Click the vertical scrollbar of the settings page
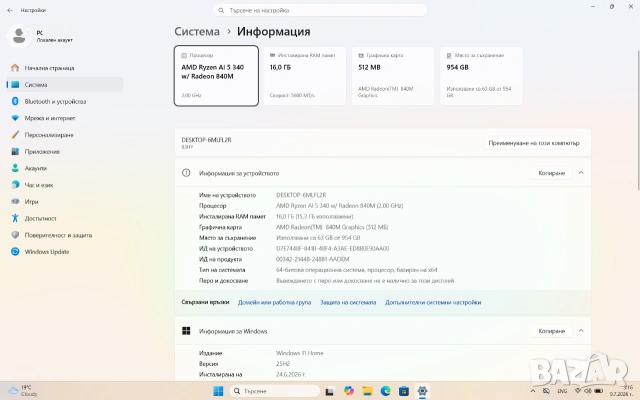 click(638, 120)
